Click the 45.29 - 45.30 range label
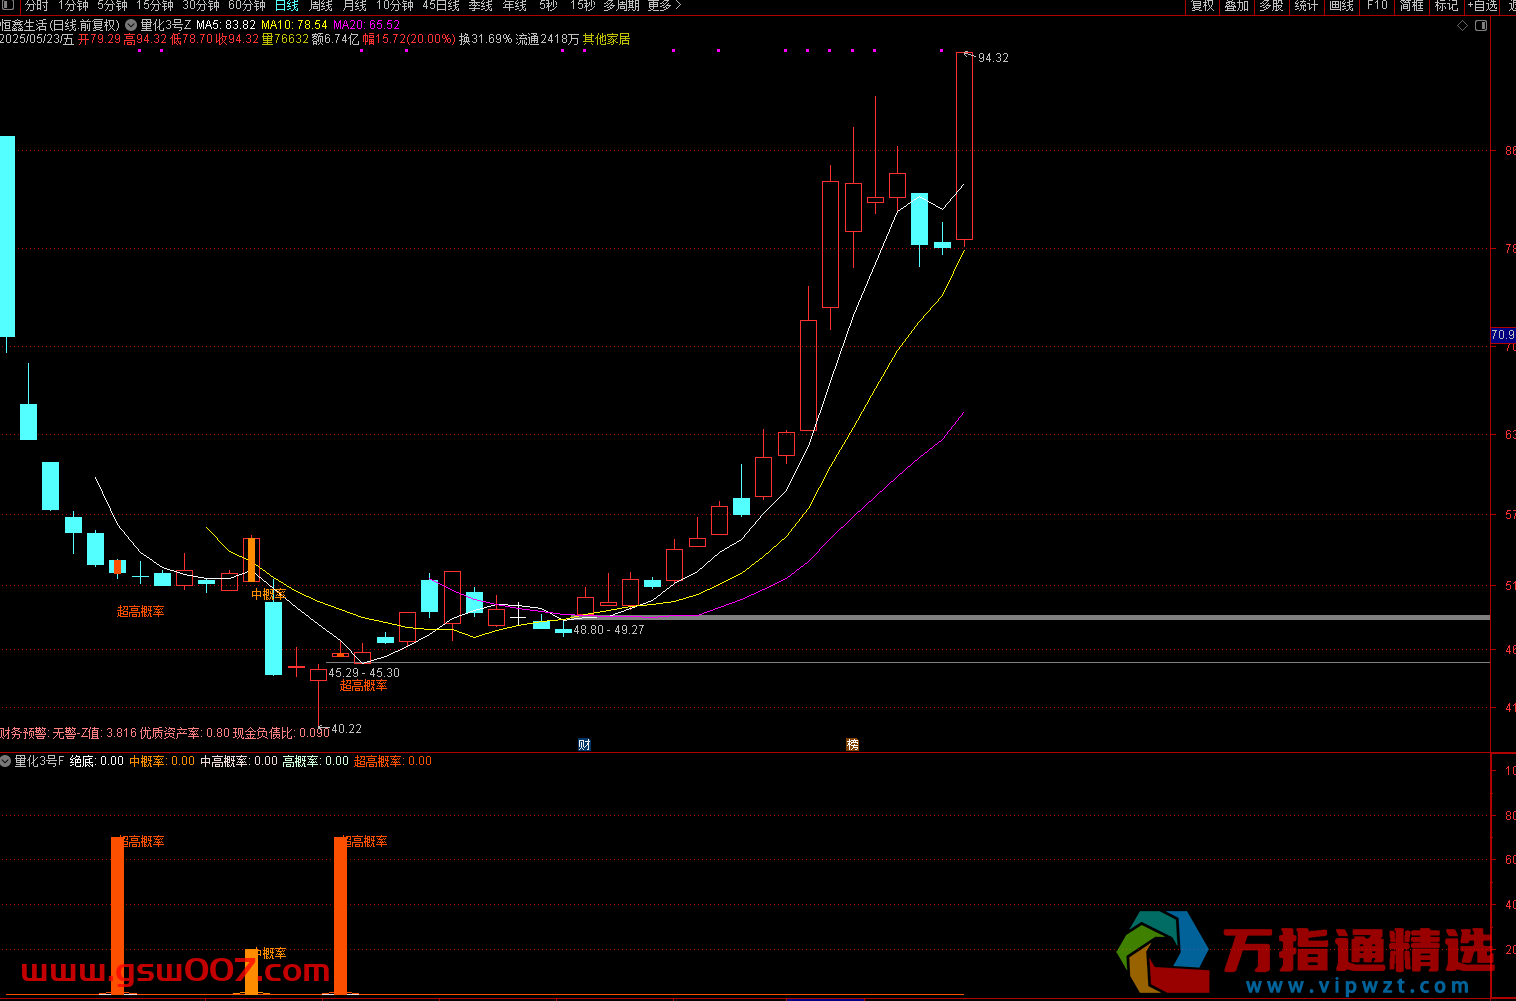 (364, 673)
